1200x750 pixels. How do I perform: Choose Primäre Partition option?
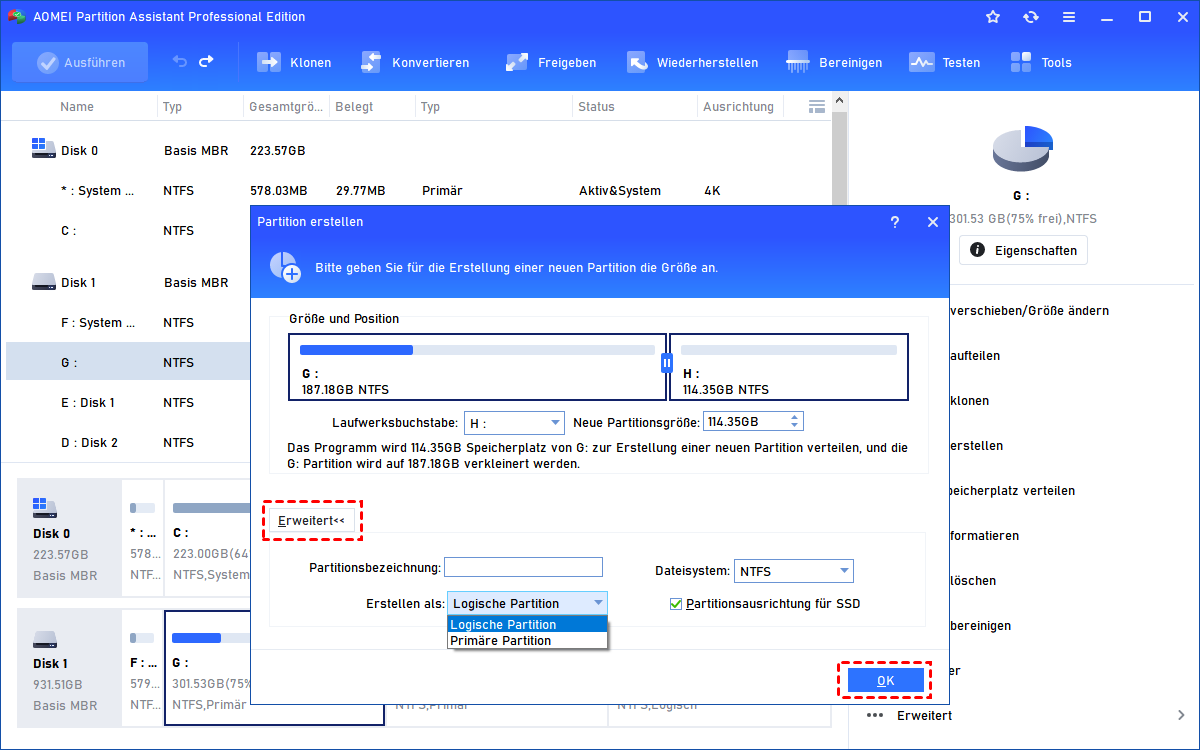527,640
